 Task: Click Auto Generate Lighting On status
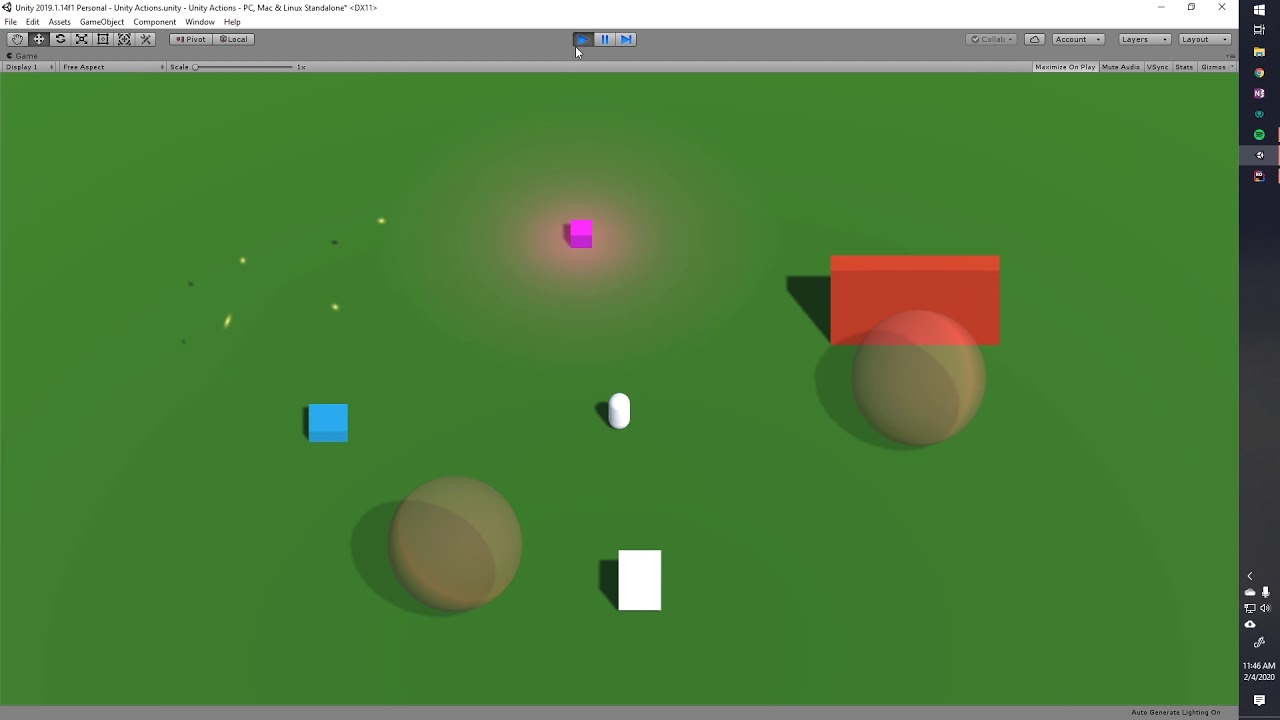pos(1176,712)
